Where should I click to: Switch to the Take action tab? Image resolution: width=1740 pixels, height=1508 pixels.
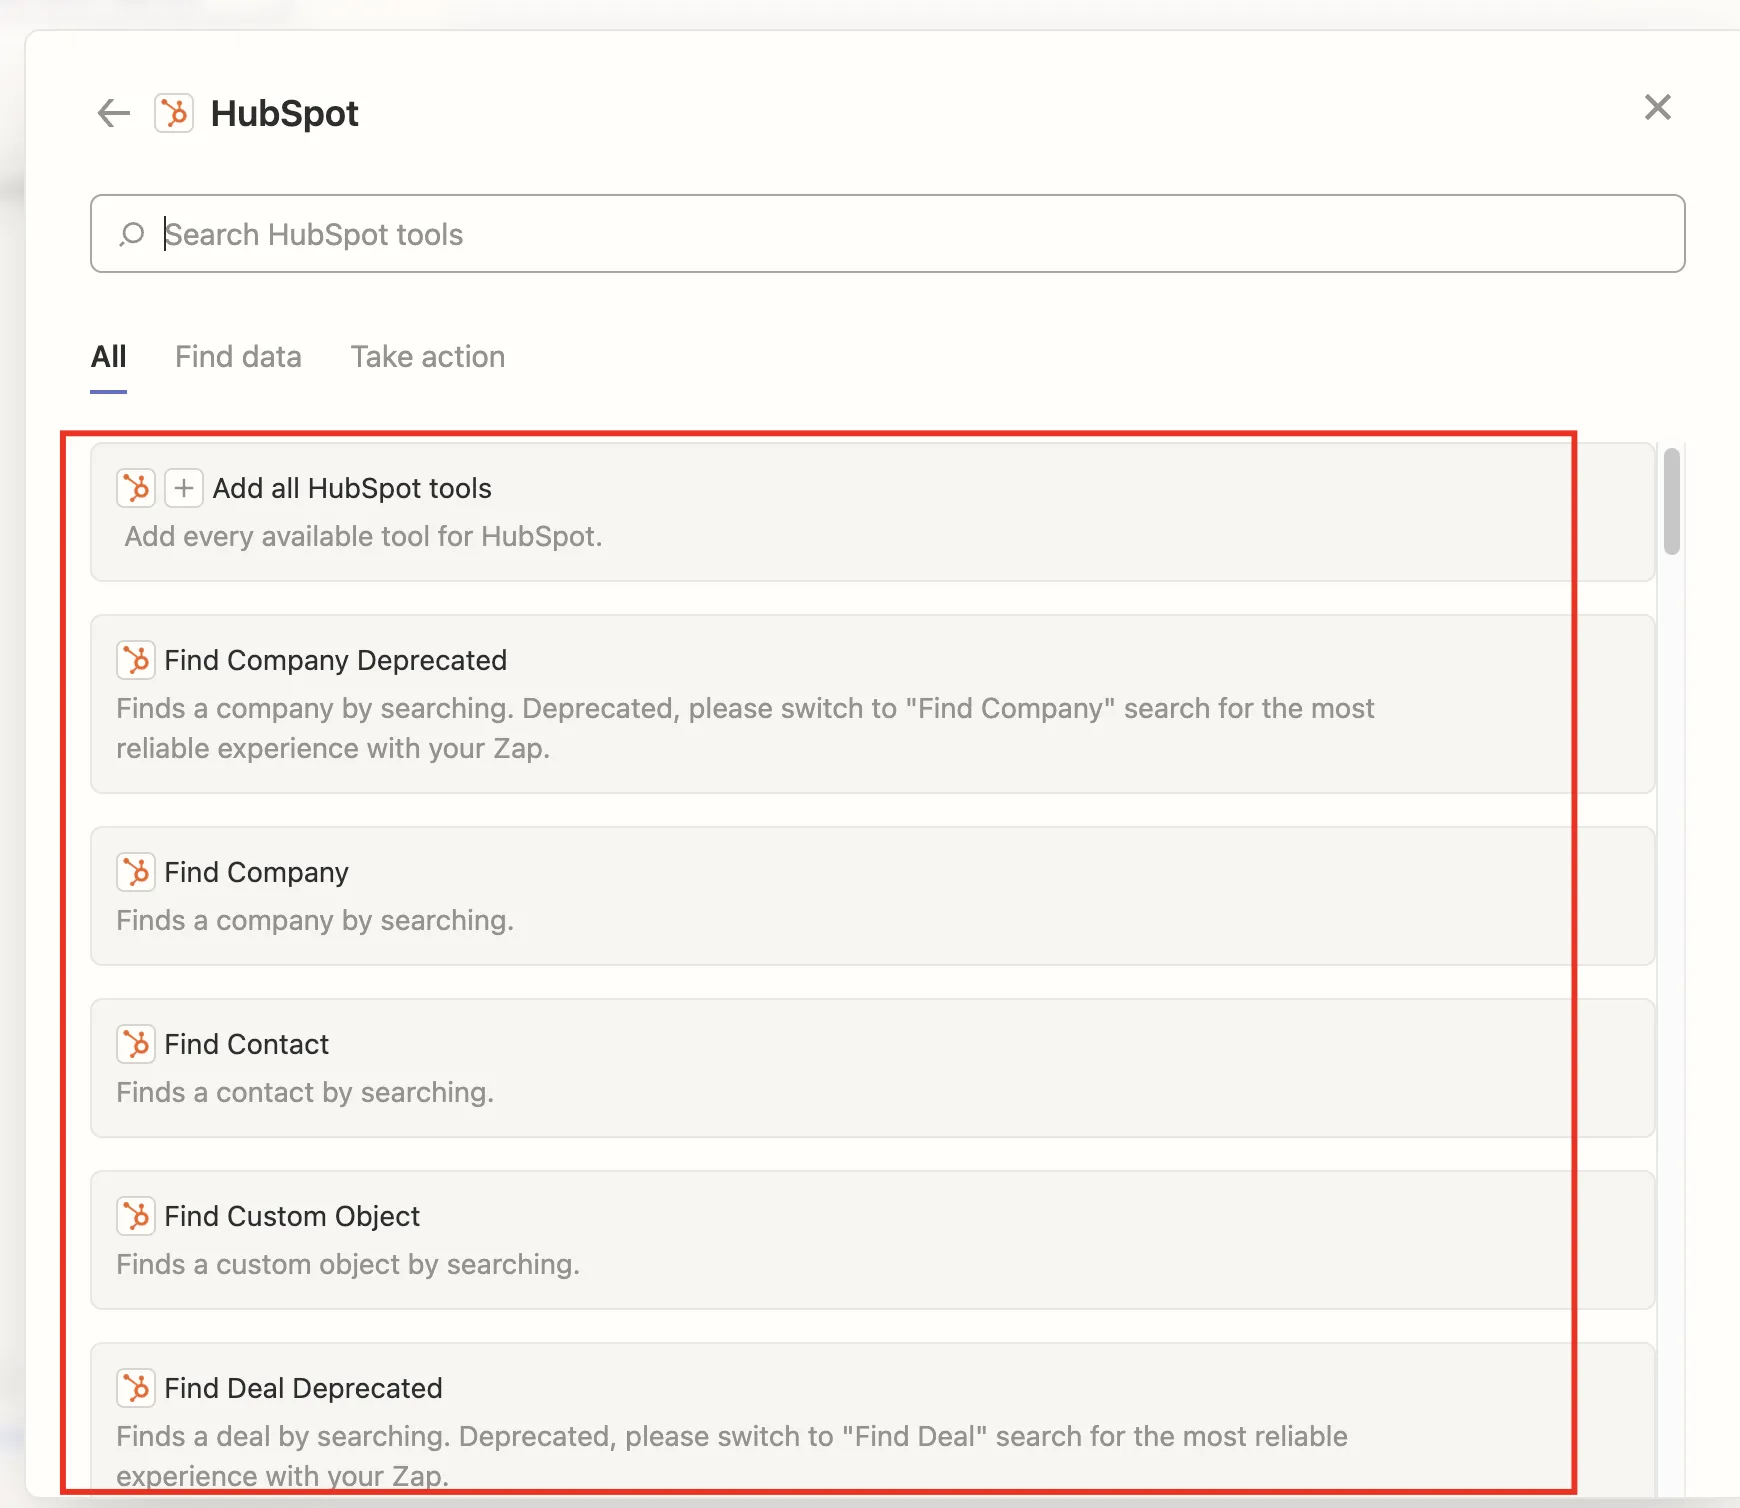click(x=427, y=357)
